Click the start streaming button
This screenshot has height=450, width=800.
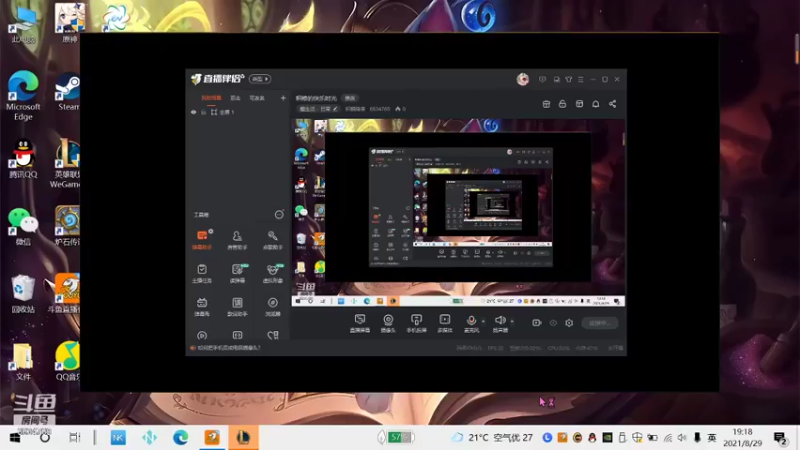(599, 323)
